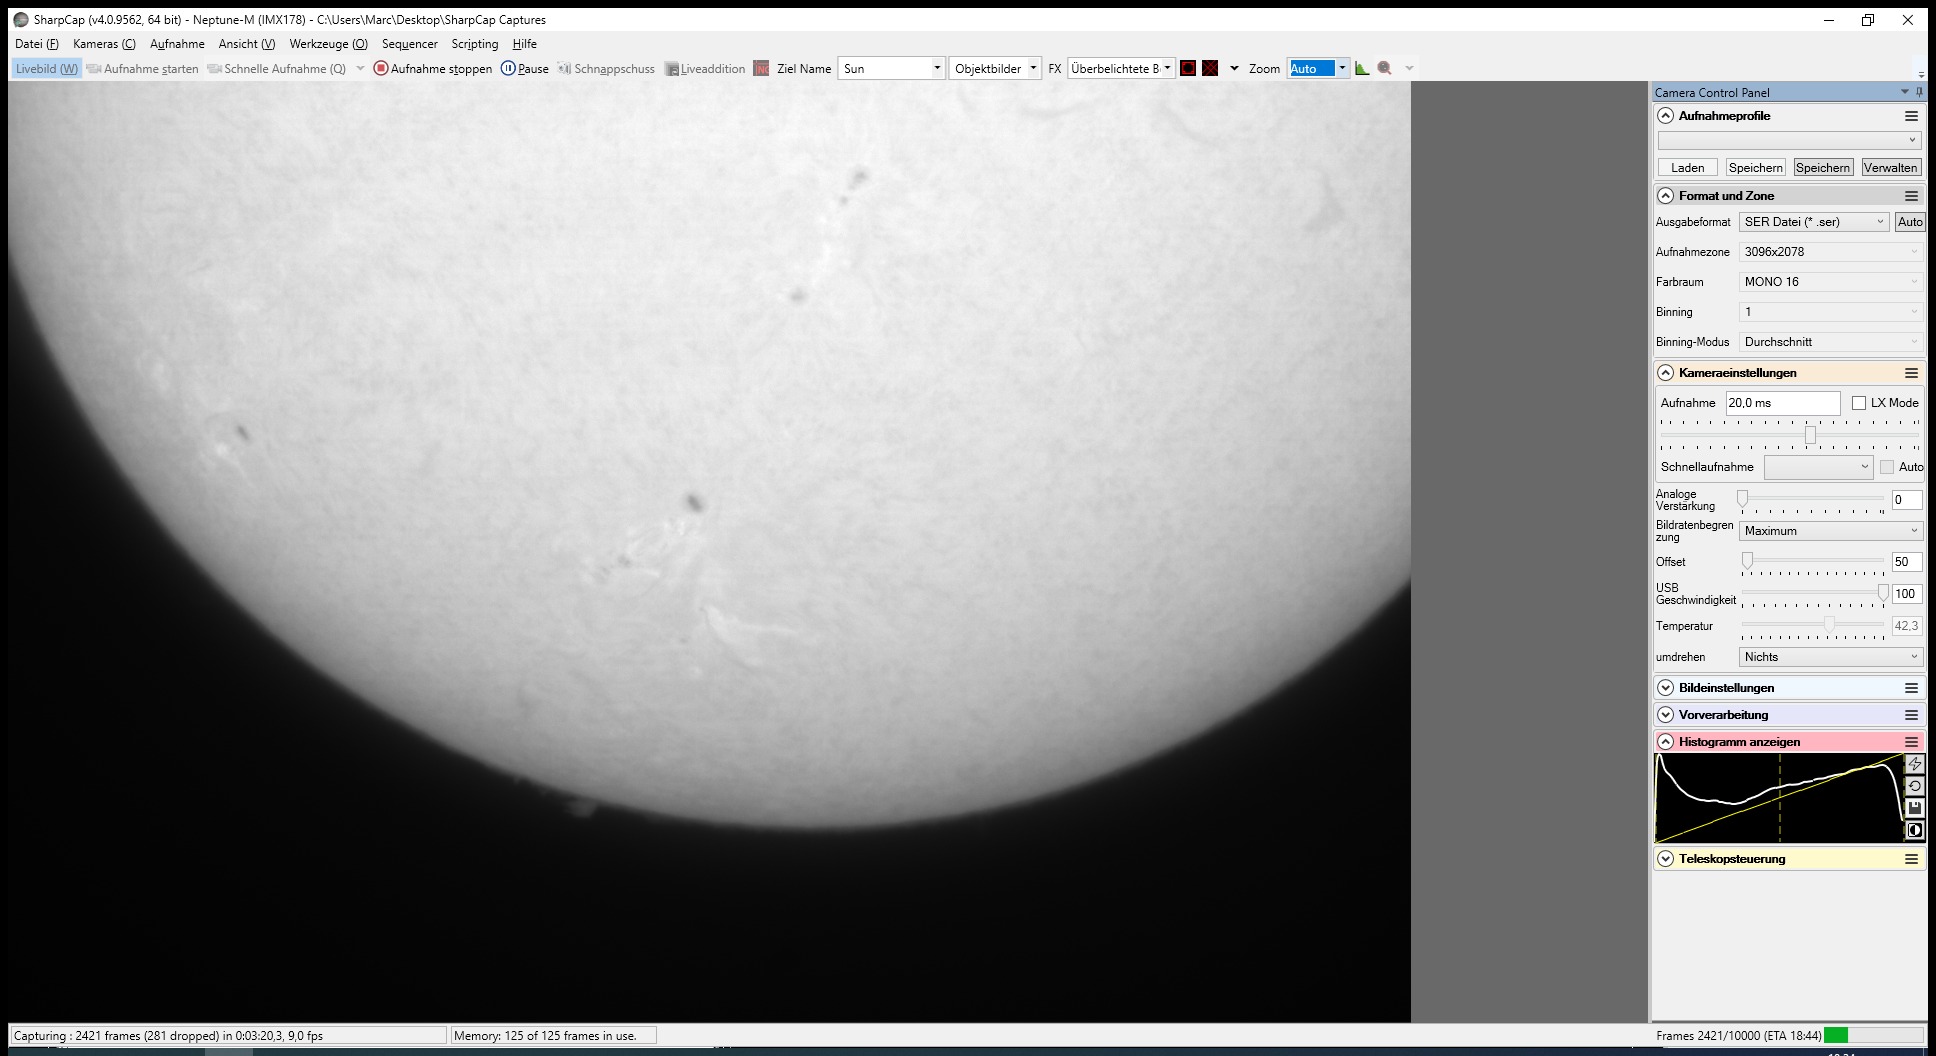The image size is (1936, 1056).
Task: Click the red NC icon before Ziel Name
Action: pos(761,69)
